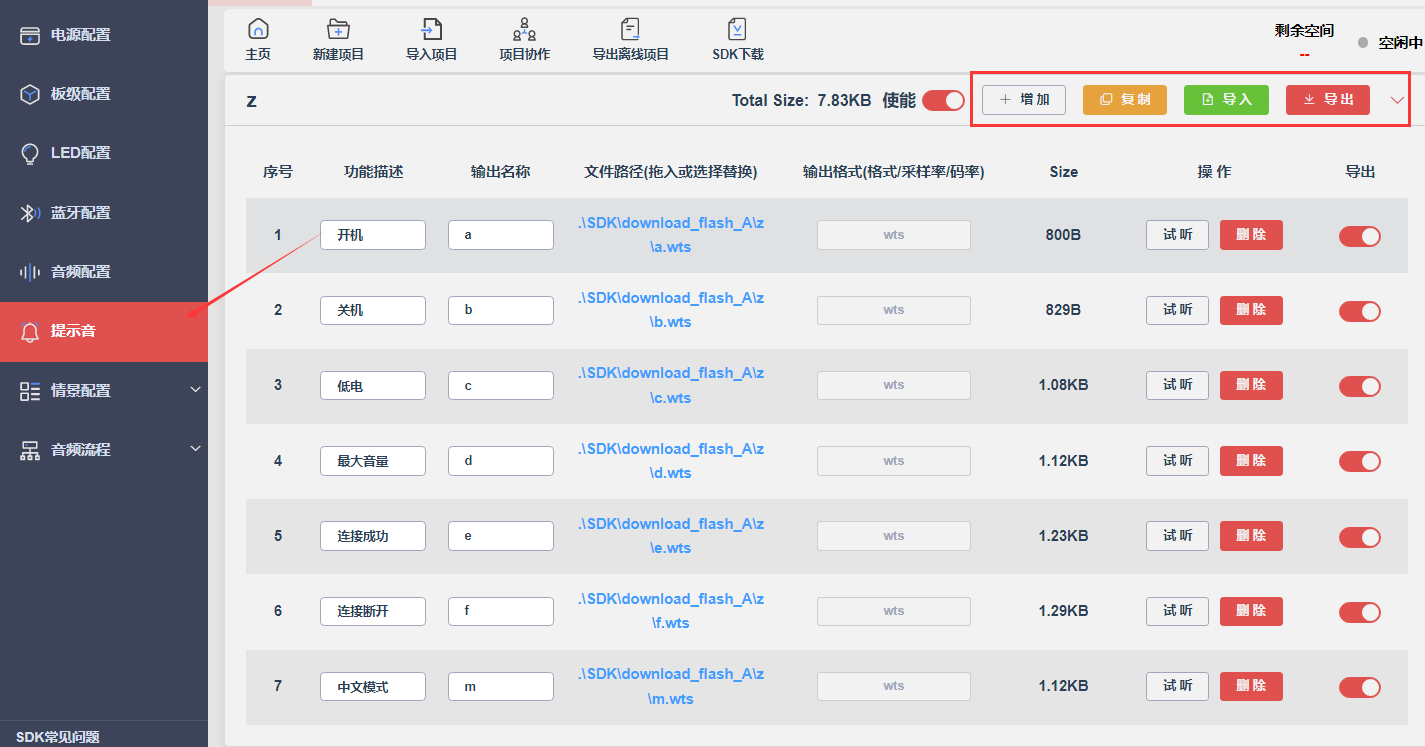Toggle the 使能 enable switch

[943, 100]
